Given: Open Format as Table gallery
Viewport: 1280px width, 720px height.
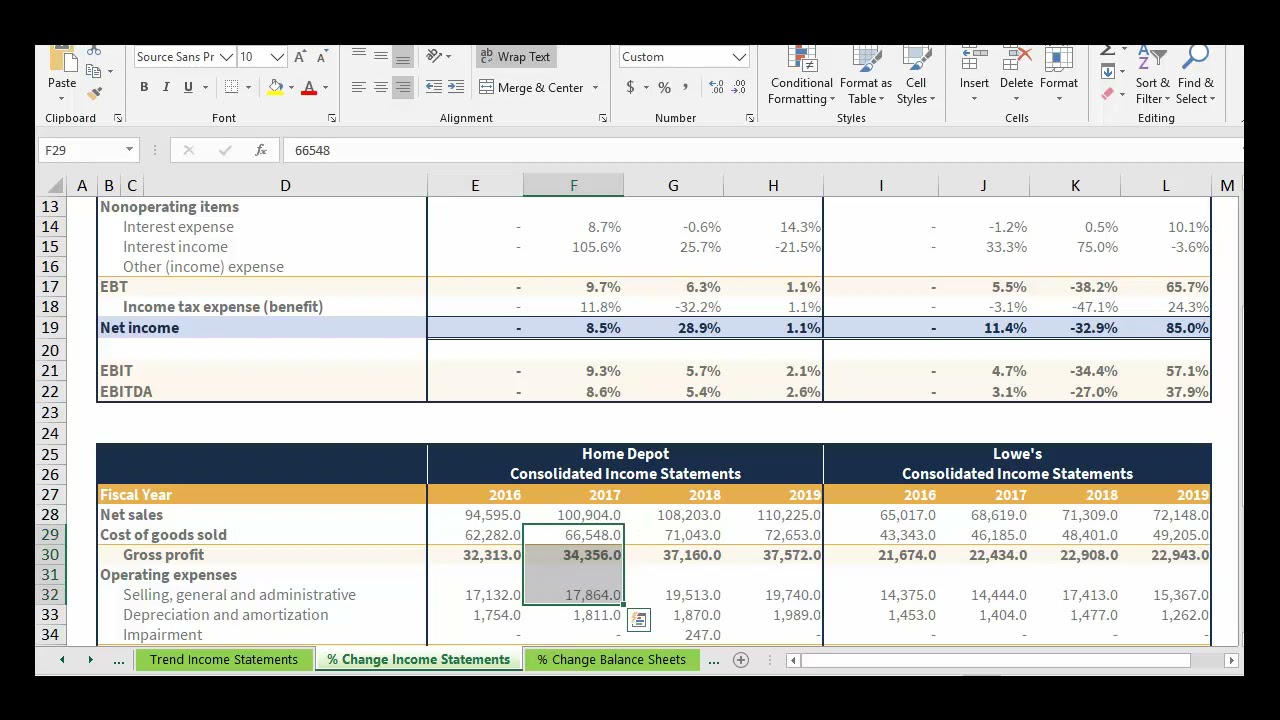Looking at the screenshot, I should 866,76.
